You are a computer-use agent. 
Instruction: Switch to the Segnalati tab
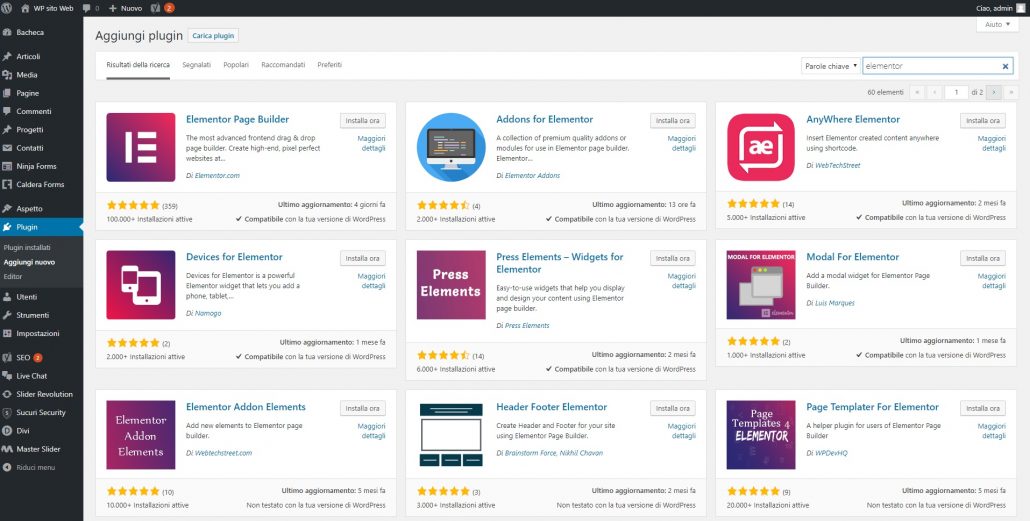point(196,65)
